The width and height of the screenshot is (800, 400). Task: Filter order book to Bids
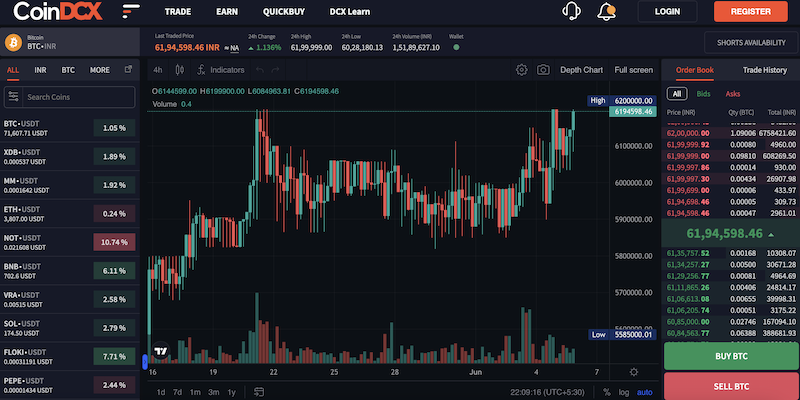coord(703,94)
